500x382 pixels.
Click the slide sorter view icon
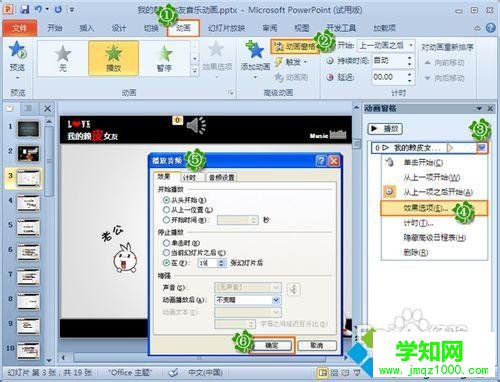click(334, 372)
